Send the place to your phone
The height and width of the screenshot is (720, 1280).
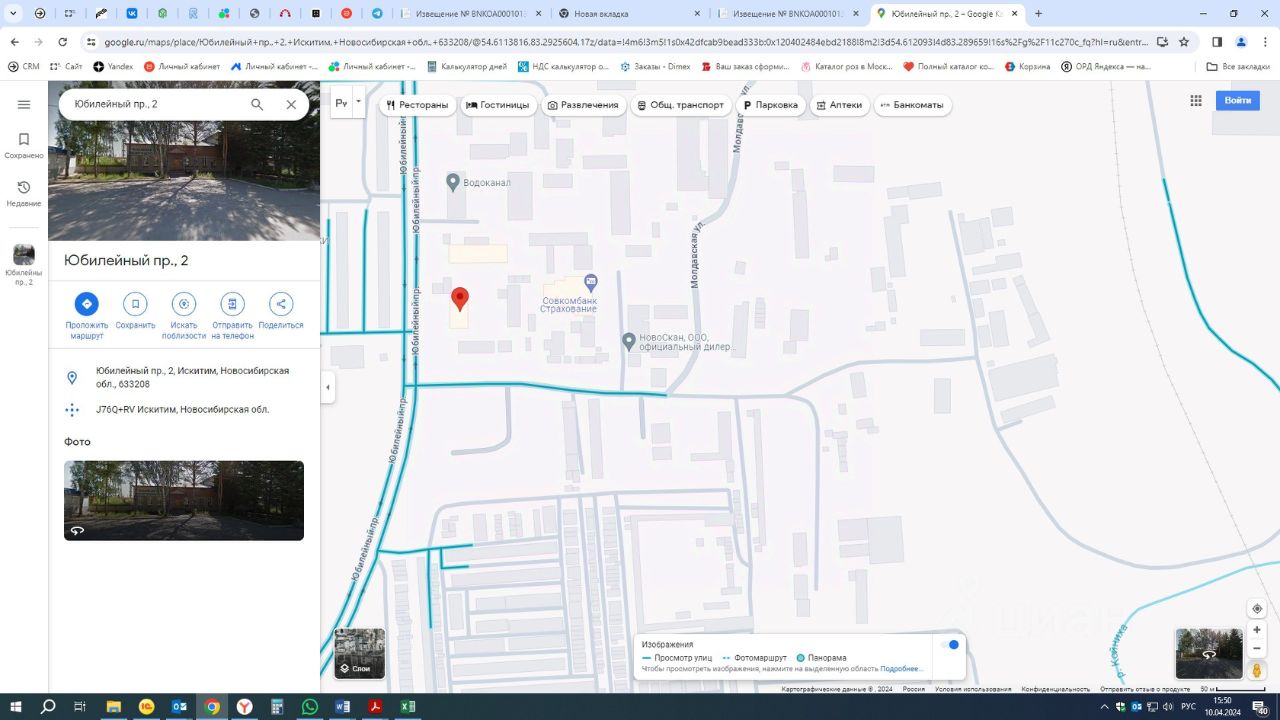click(x=232, y=304)
